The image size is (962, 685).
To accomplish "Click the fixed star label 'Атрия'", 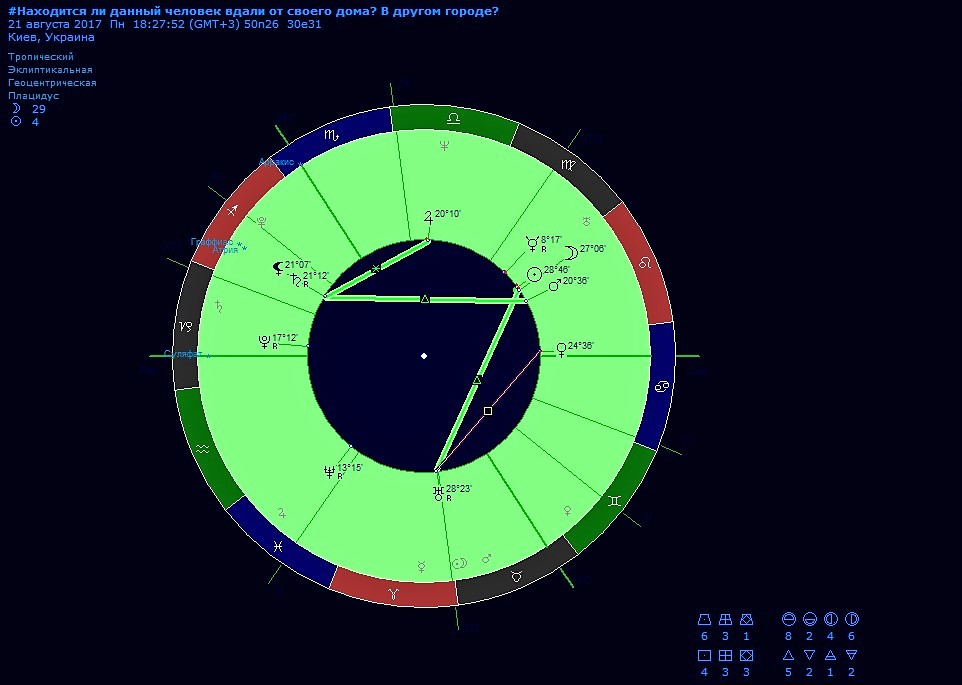I will [x=225, y=250].
